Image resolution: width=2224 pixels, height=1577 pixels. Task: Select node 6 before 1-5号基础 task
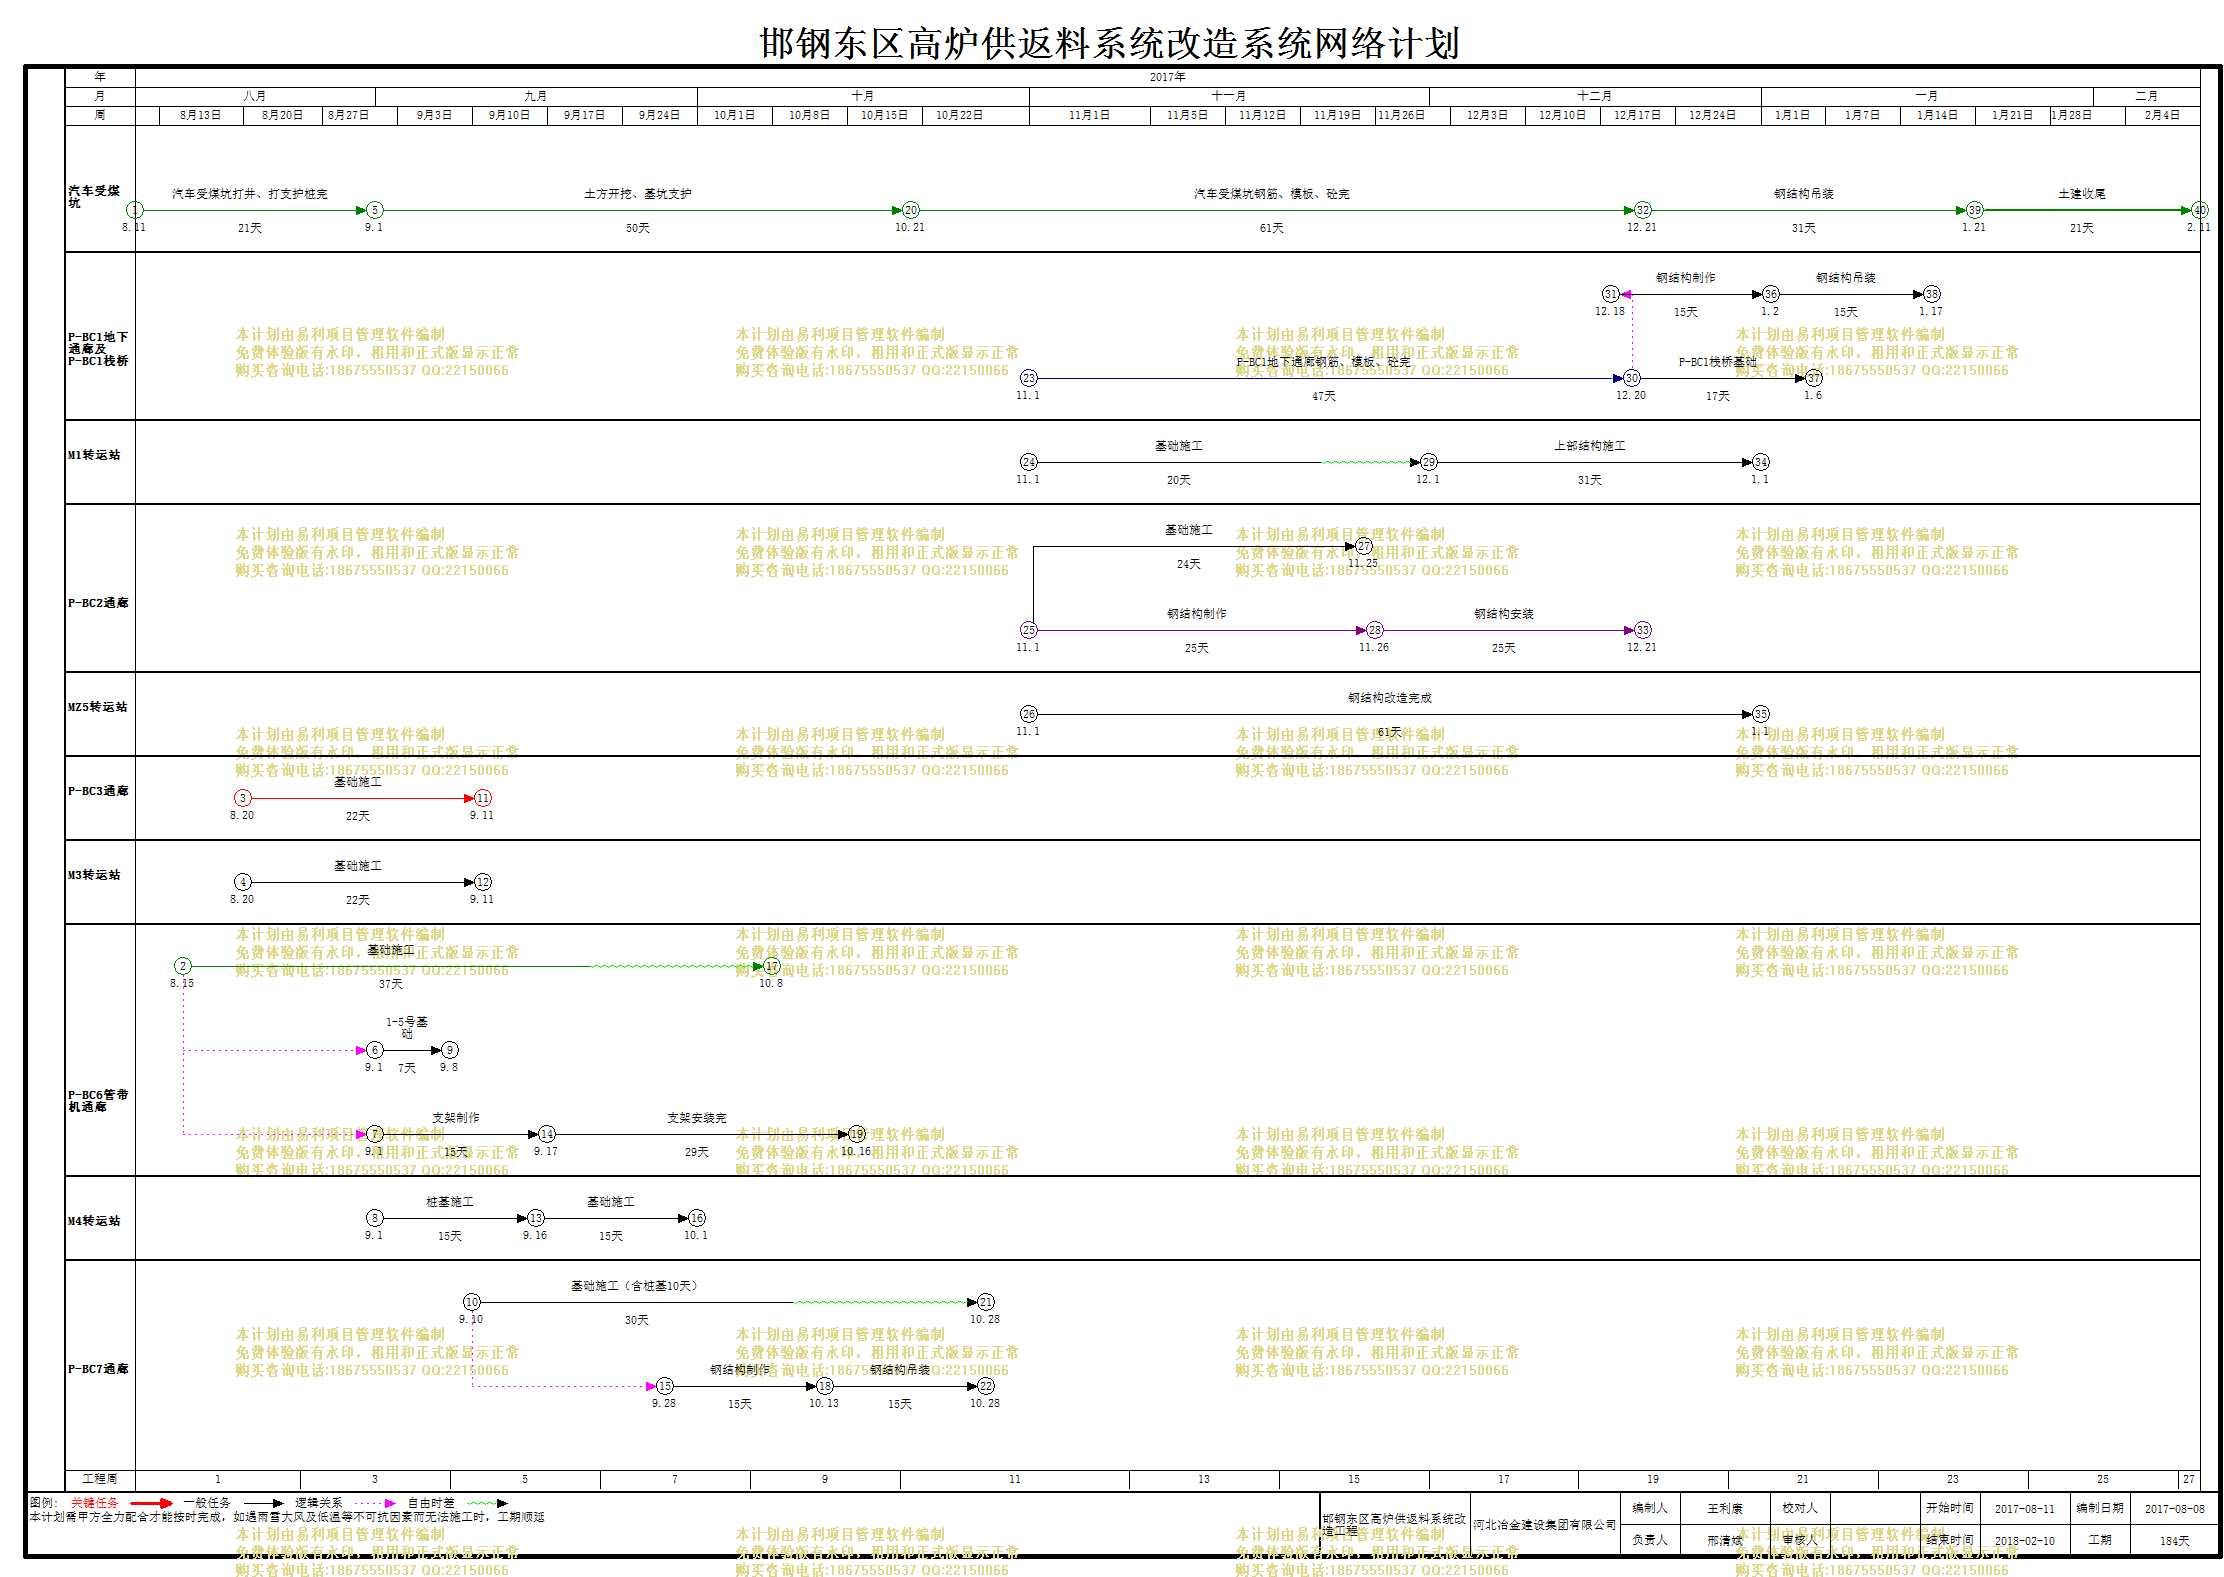tap(375, 1050)
